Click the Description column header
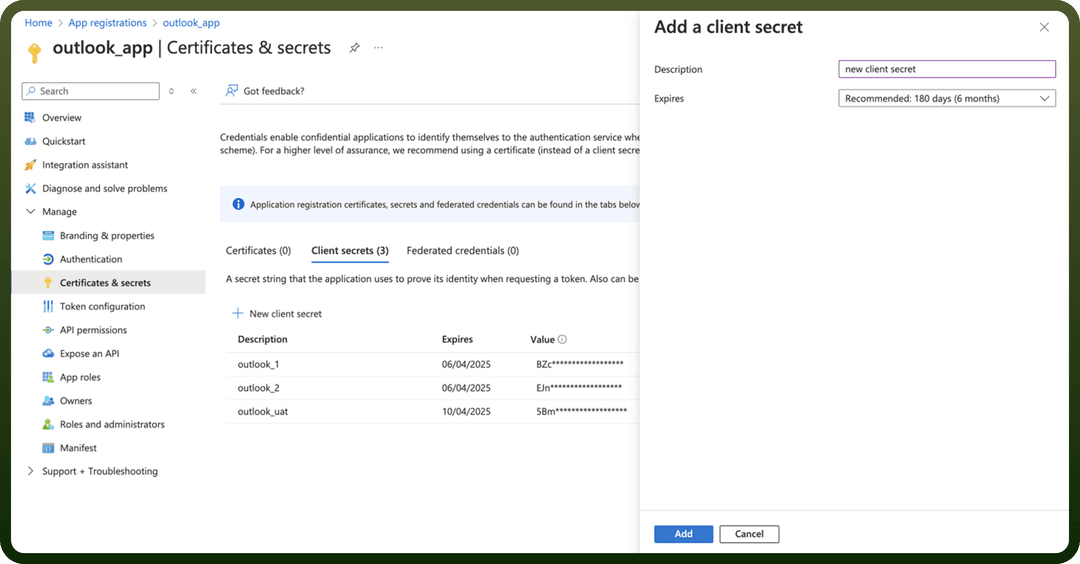The image size is (1080, 564). tap(262, 339)
